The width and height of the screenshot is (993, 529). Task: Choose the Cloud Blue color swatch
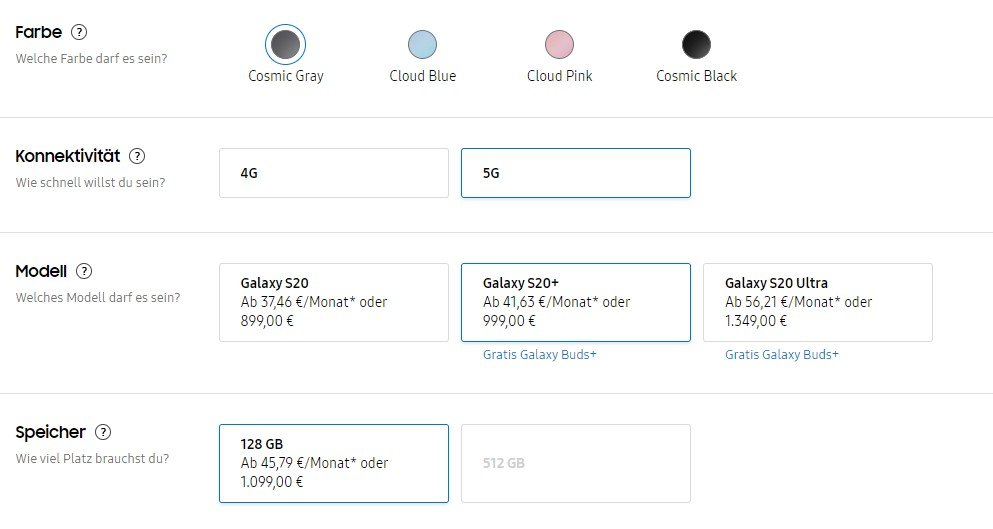tap(422, 44)
